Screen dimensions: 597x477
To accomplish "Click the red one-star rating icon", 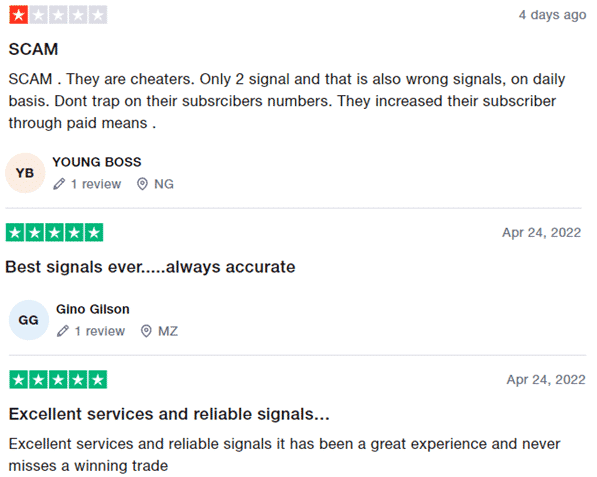I will 19,15.
